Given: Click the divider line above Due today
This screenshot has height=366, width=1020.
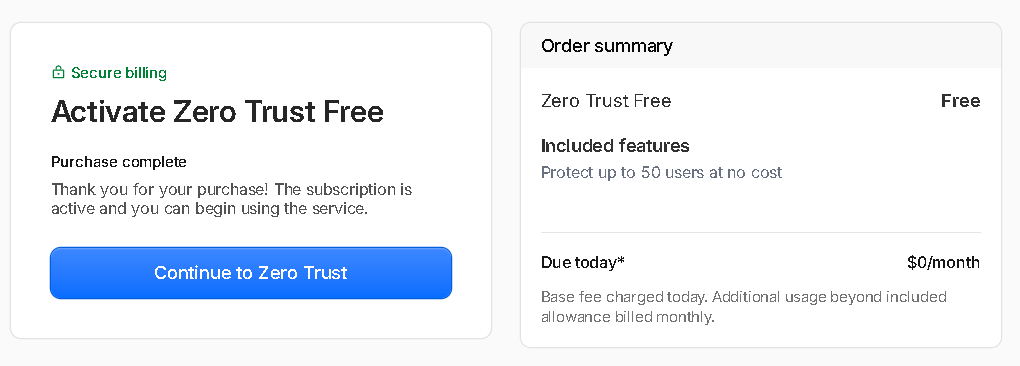Looking at the screenshot, I should point(760,232).
